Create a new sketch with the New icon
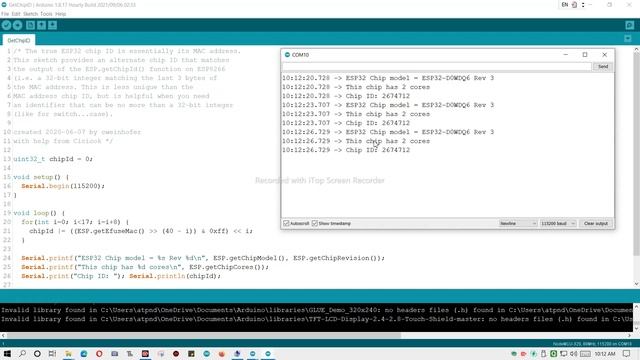640x360 pixels. click(30, 25)
